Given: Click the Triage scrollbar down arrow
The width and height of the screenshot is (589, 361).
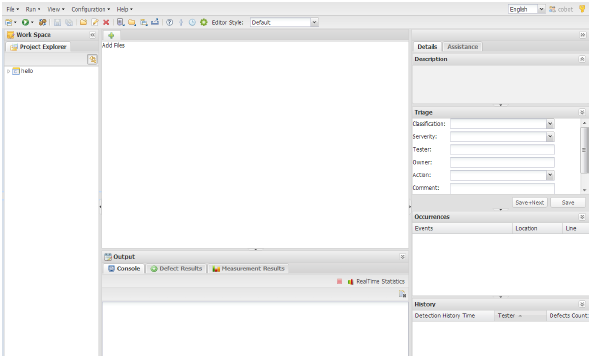Looking at the screenshot, I should click(584, 190).
